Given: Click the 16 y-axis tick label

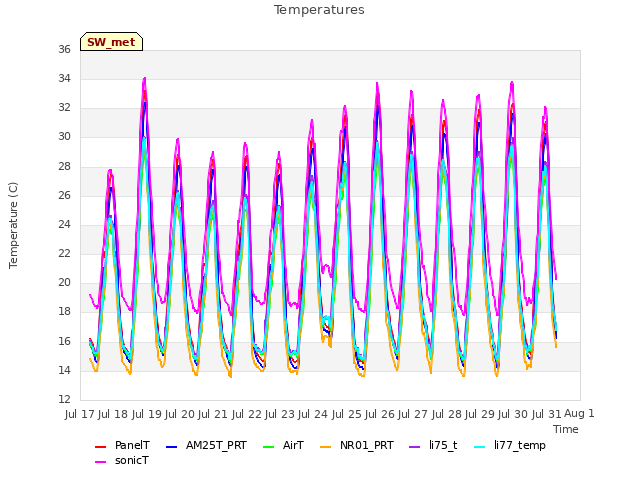Looking at the screenshot, I should point(64,341).
